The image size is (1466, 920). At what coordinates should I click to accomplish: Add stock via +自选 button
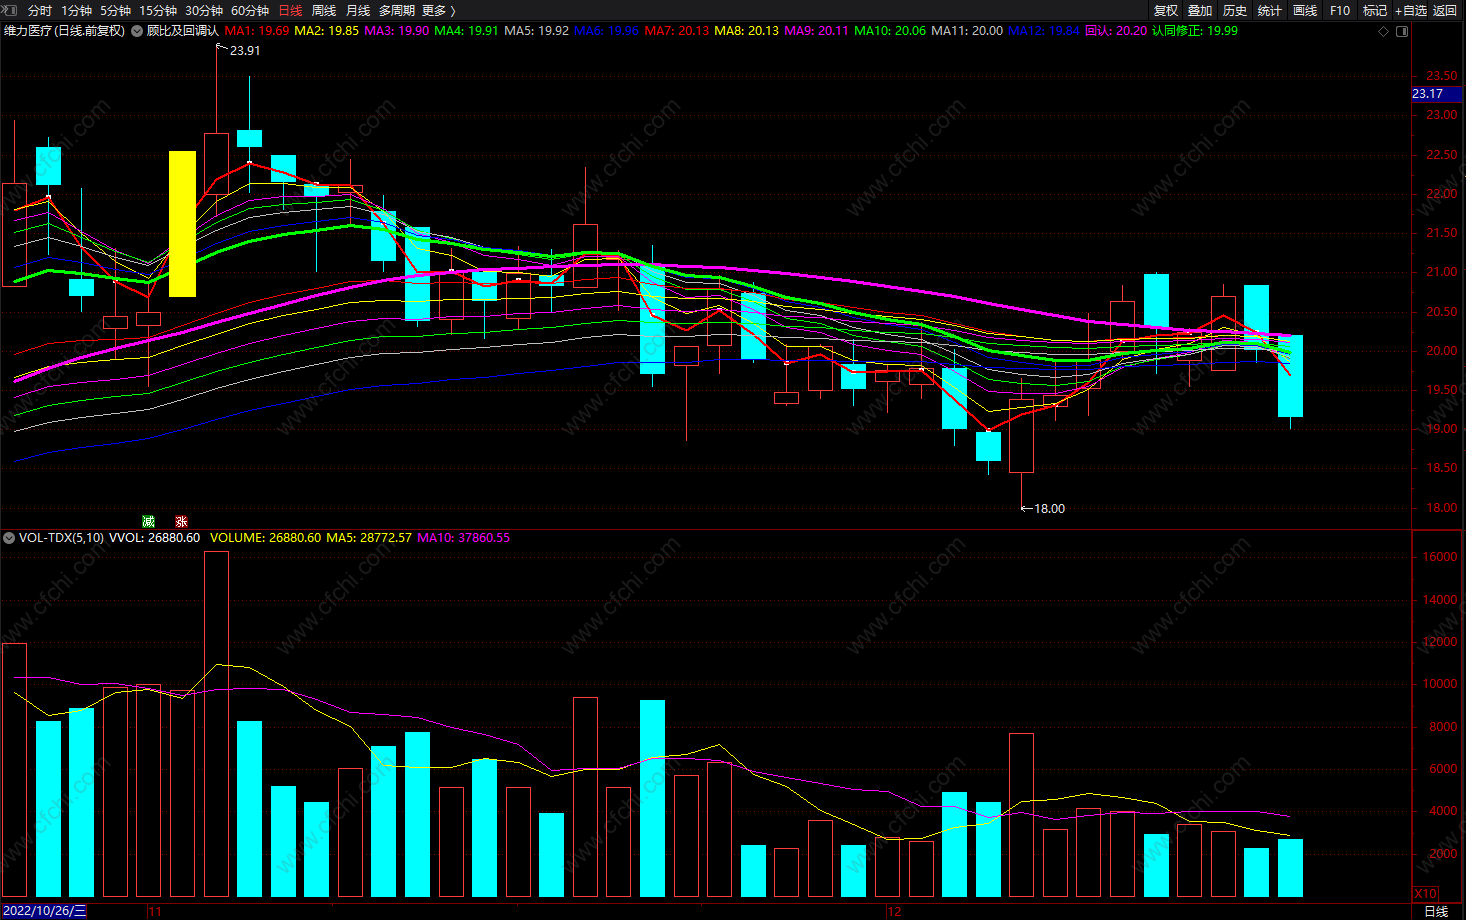click(1411, 10)
